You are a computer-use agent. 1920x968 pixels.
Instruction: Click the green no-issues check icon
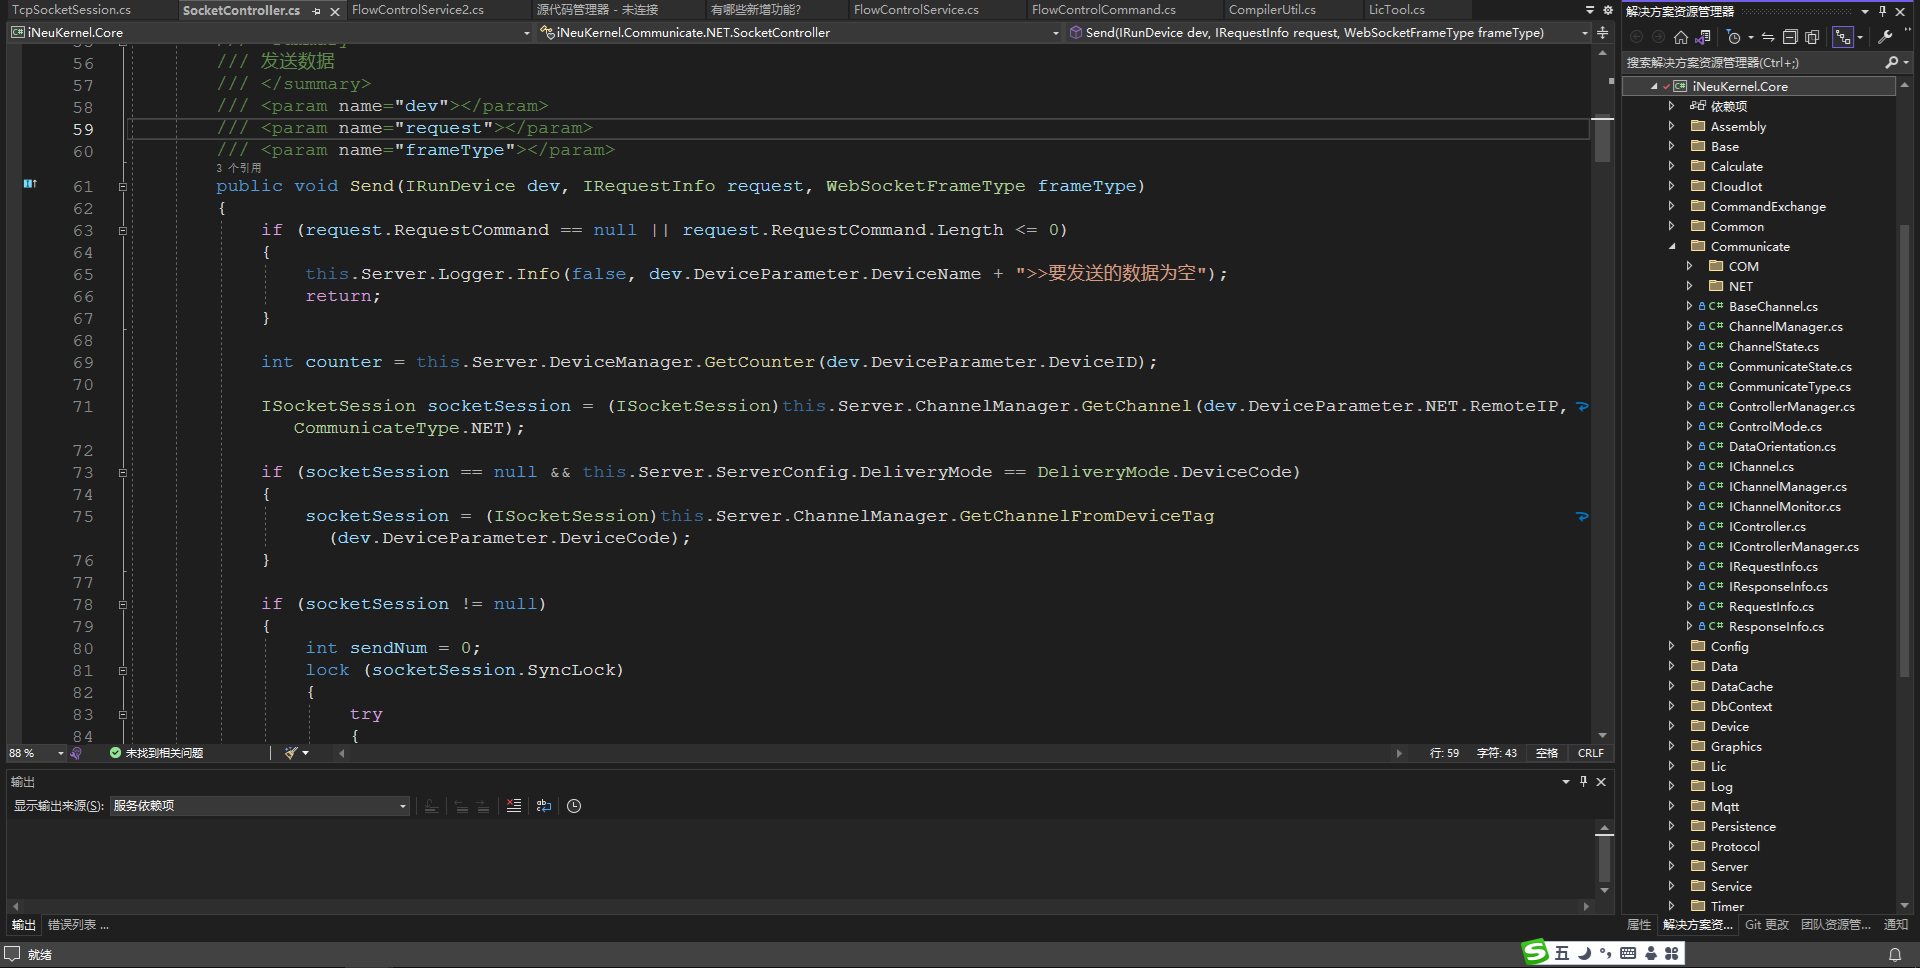115,753
